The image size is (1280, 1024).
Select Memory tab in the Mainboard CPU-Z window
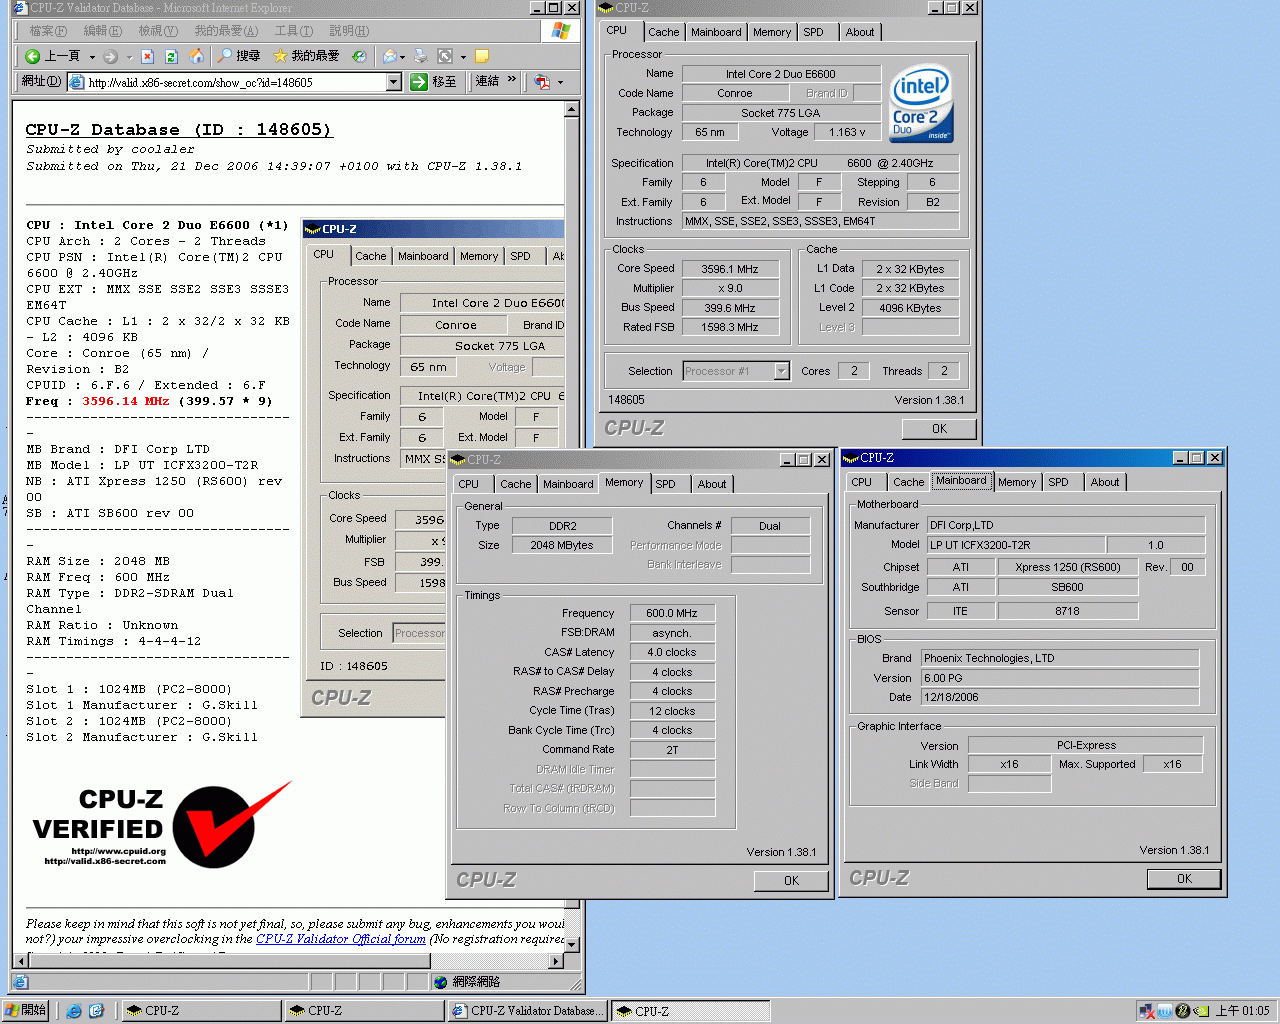click(1017, 482)
